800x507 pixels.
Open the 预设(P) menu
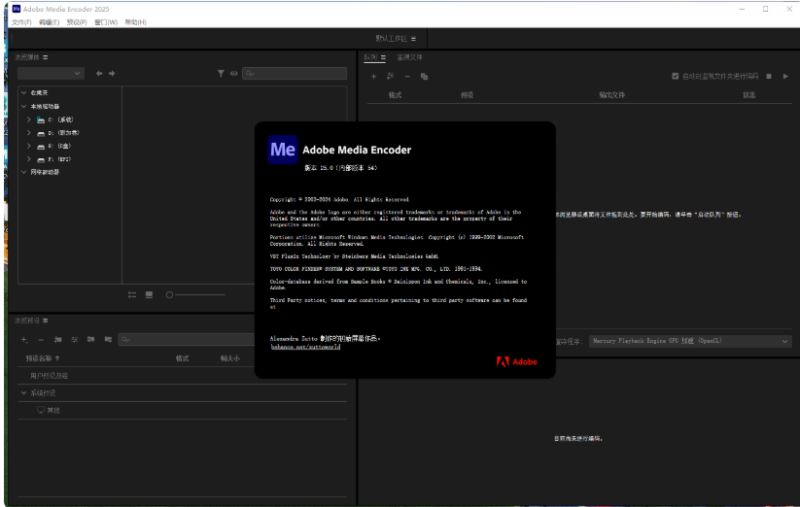[x=77, y=22]
